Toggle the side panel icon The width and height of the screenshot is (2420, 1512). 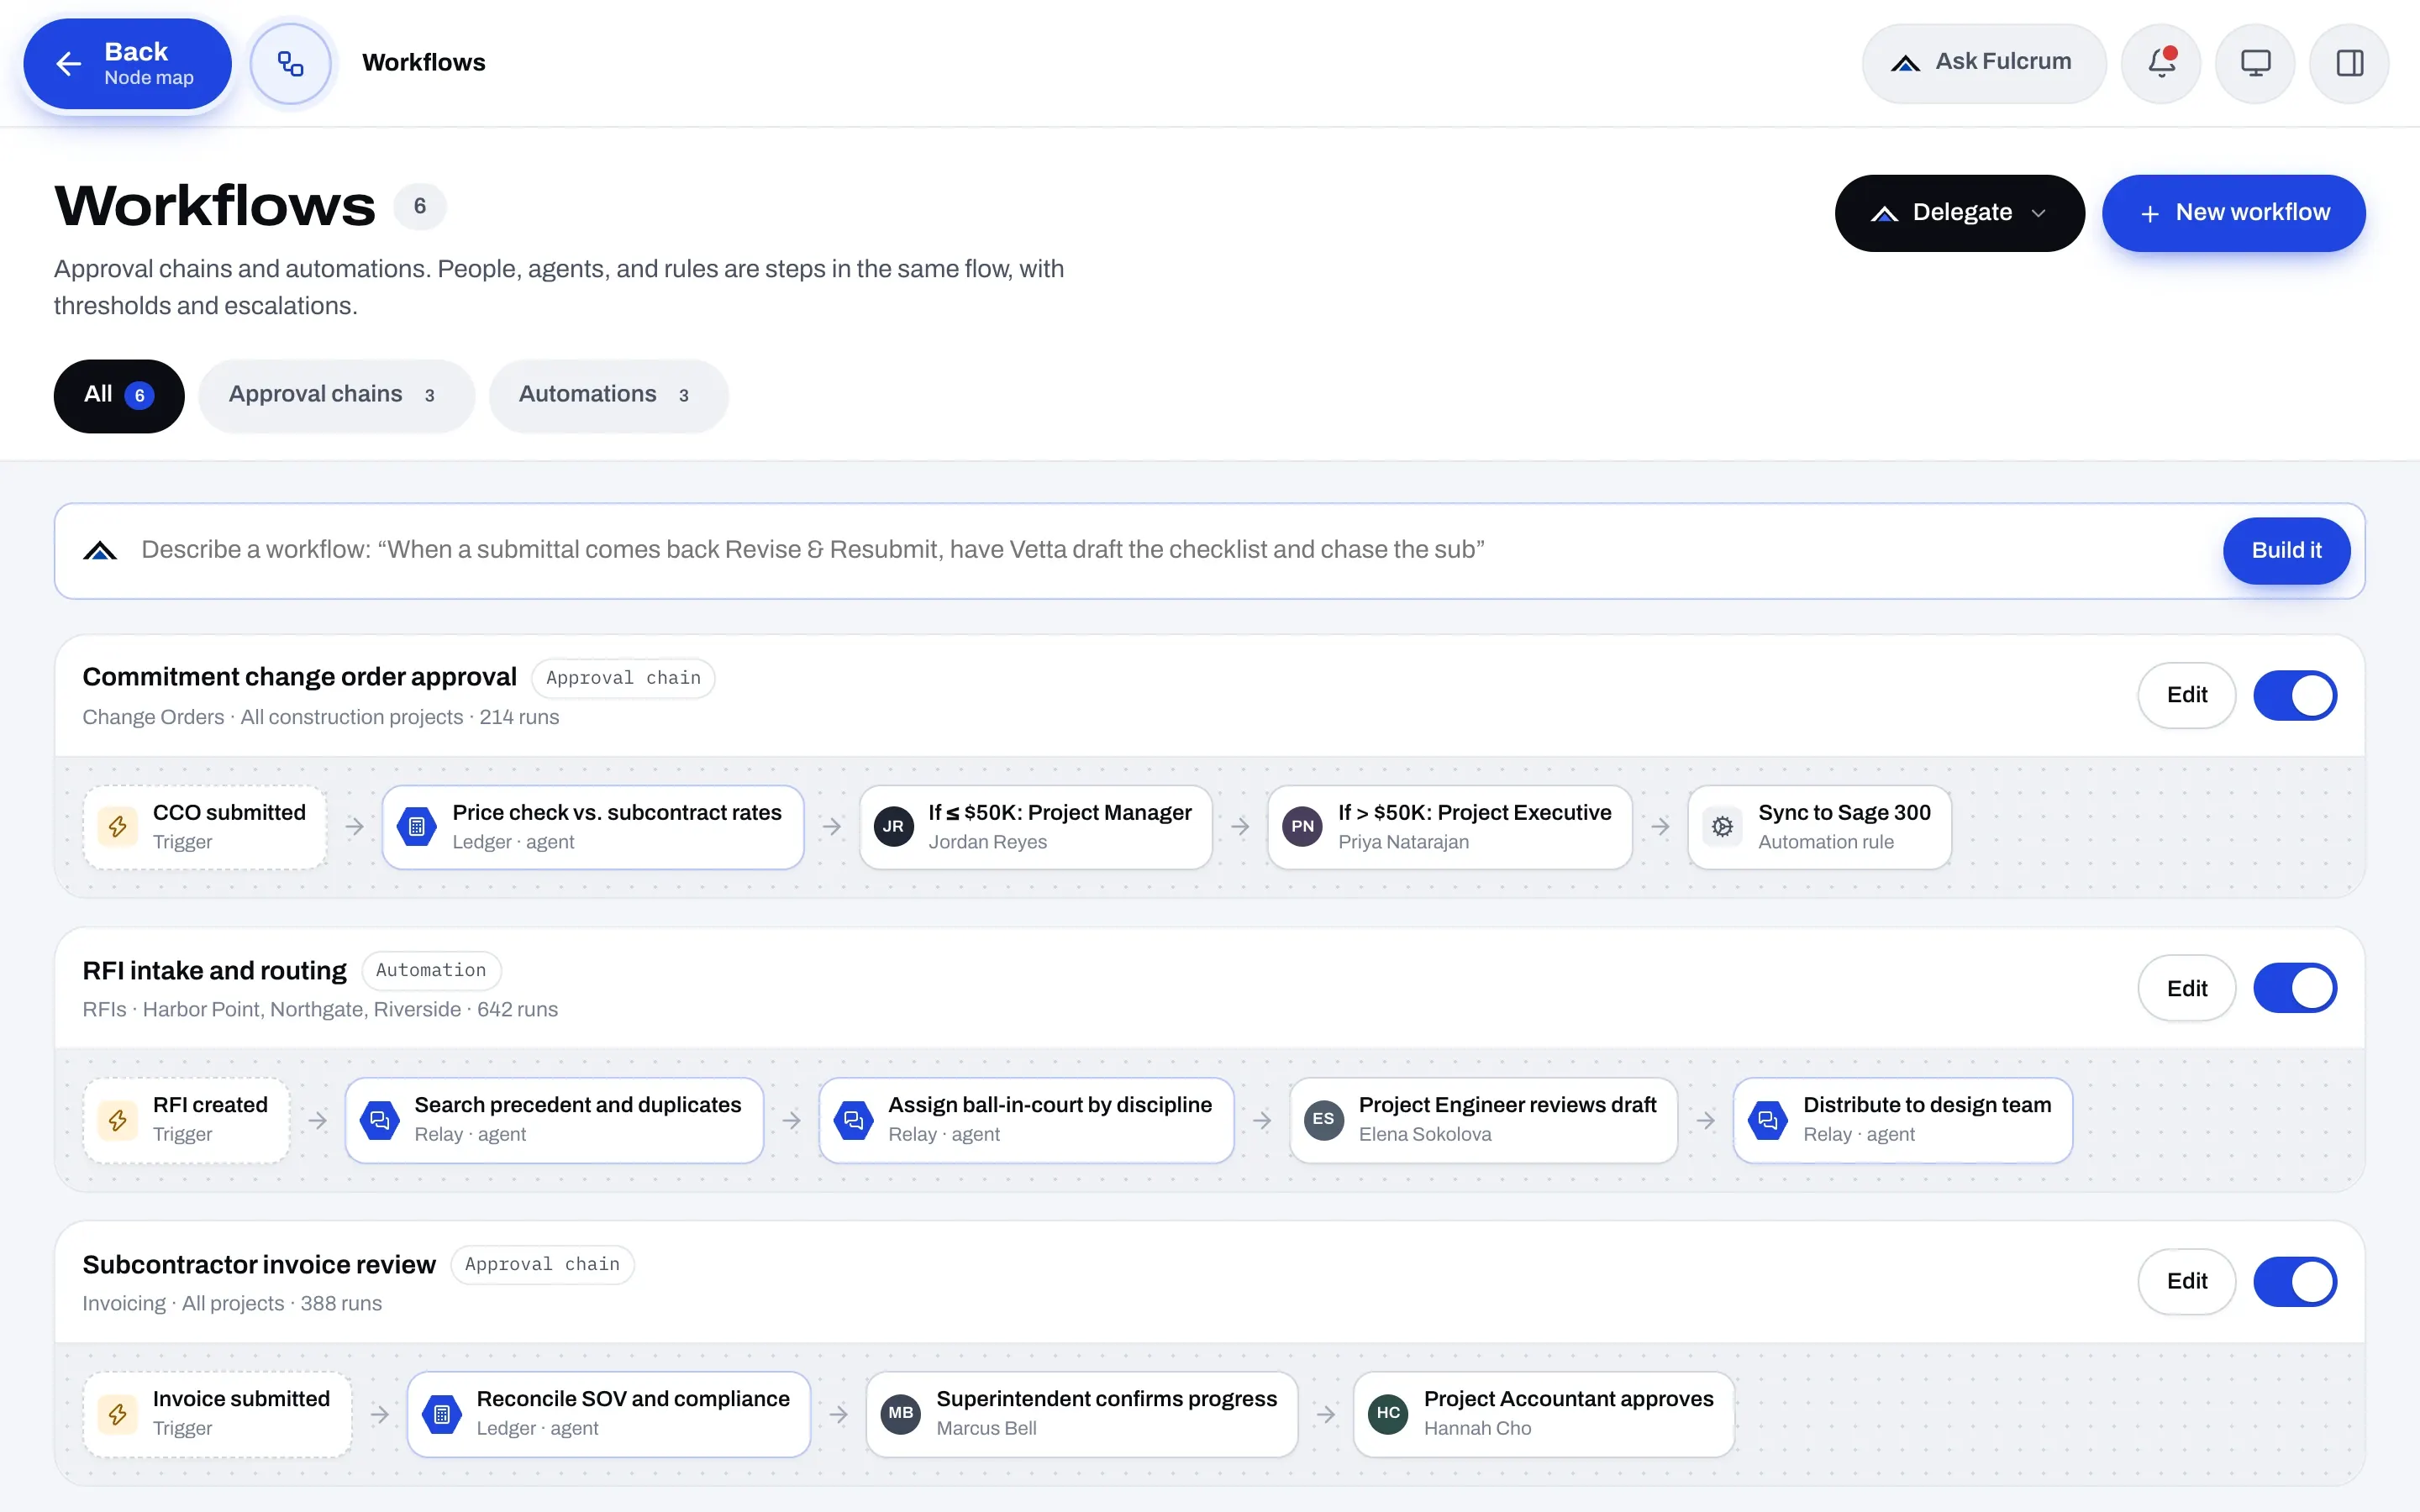pyautogui.click(x=2349, y=63)
